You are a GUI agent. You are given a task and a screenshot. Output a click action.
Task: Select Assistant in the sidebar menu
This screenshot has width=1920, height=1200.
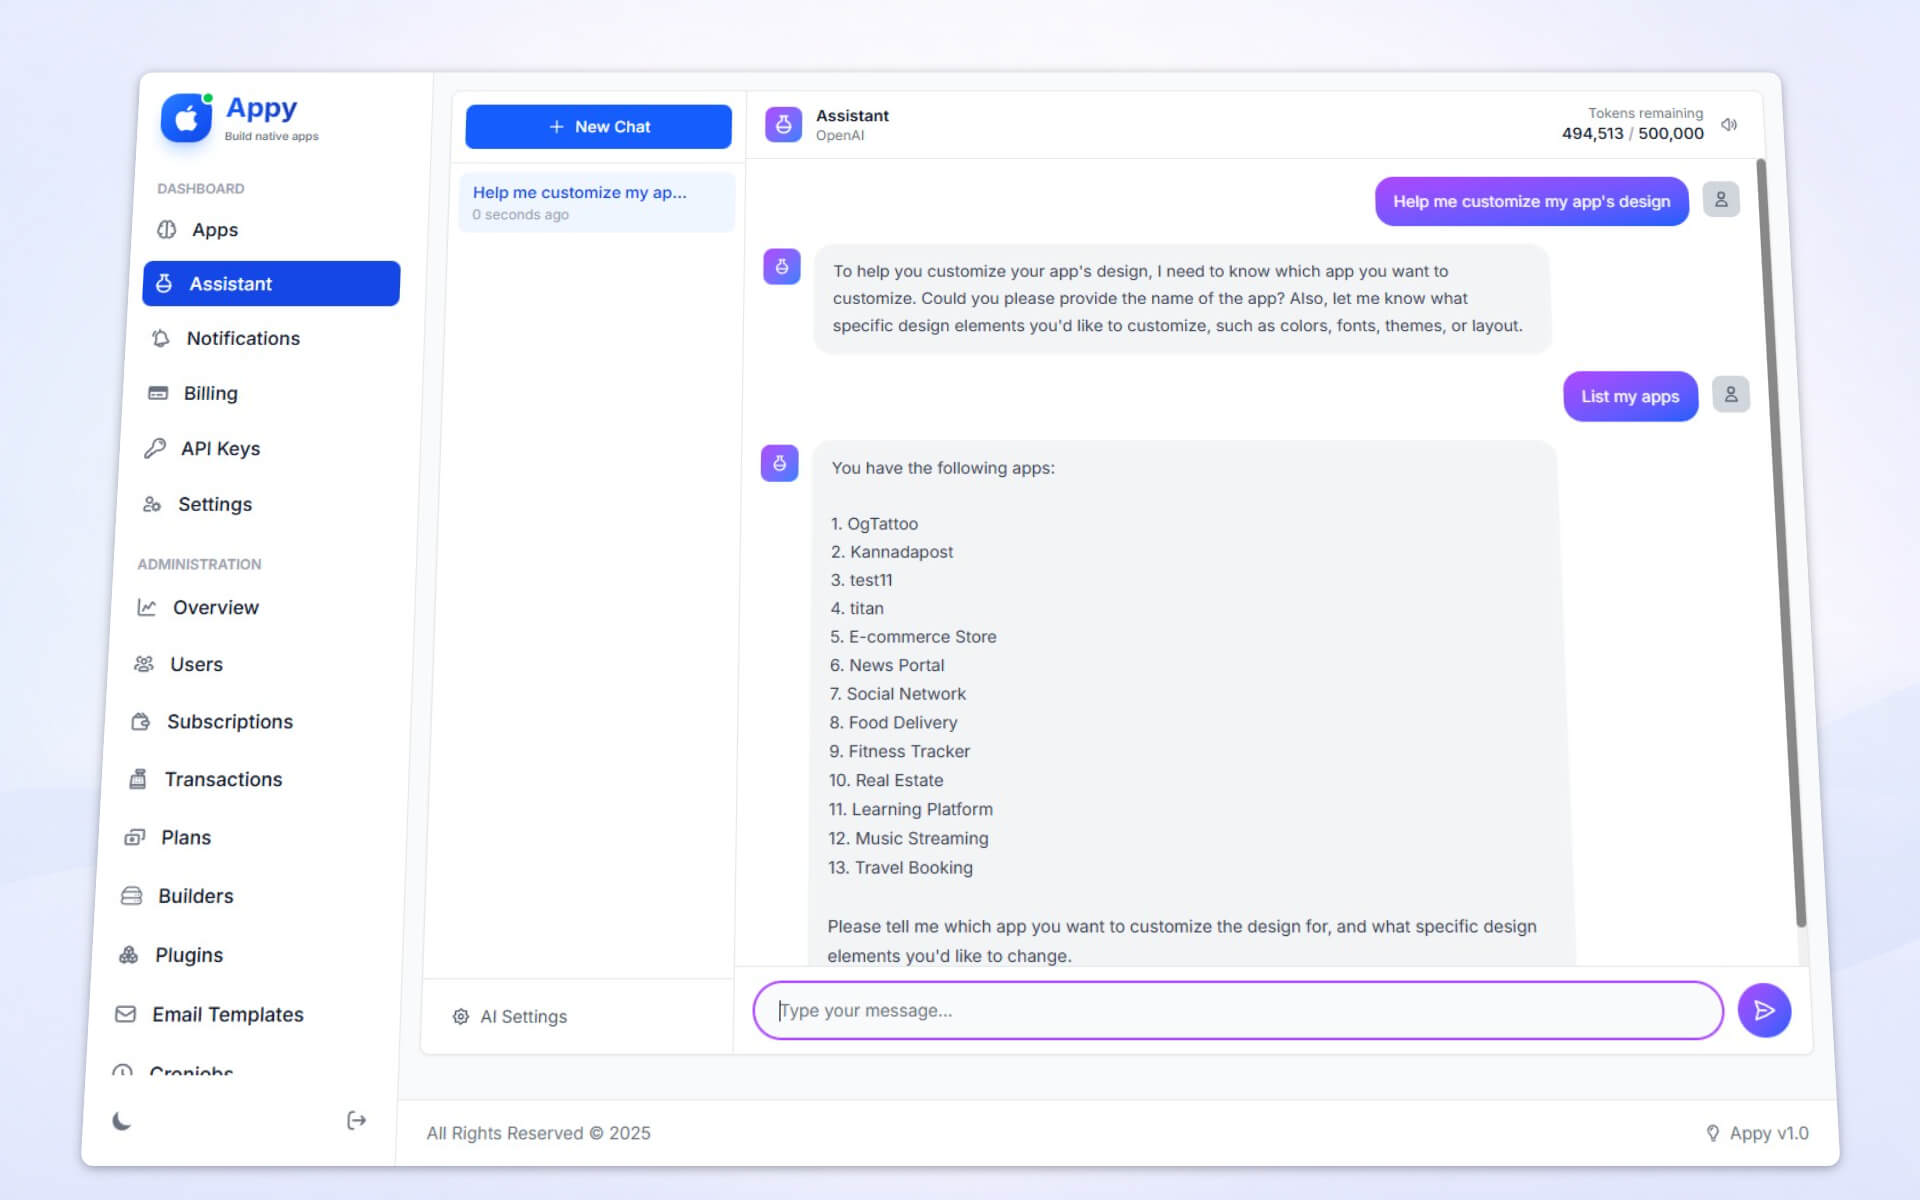270,283
